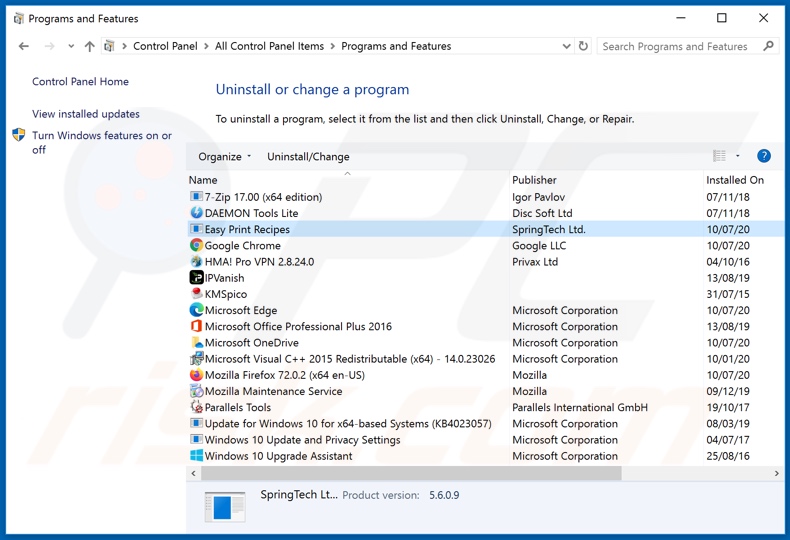Click the Mozilla Firefox icon
The image size is (790, 540).
[x=196, y=375]
